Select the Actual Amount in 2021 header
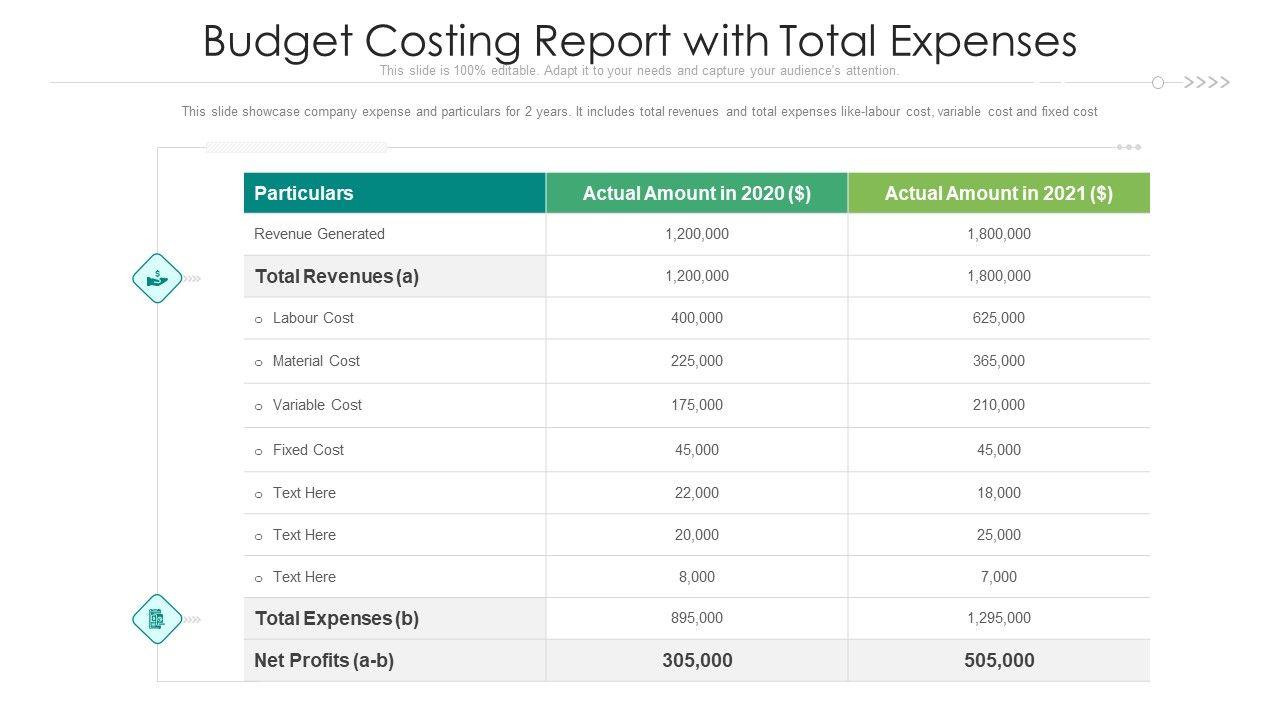1280x720 pixels. click(x=998, y=193)
